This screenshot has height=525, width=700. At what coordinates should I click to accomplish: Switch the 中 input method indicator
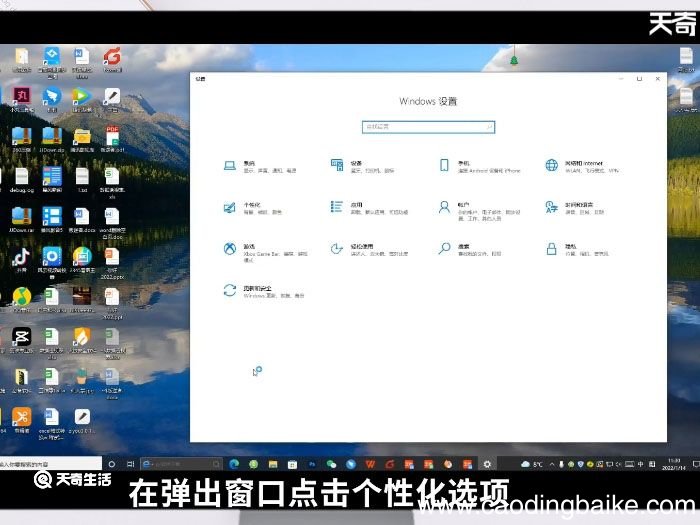[641, 464]
